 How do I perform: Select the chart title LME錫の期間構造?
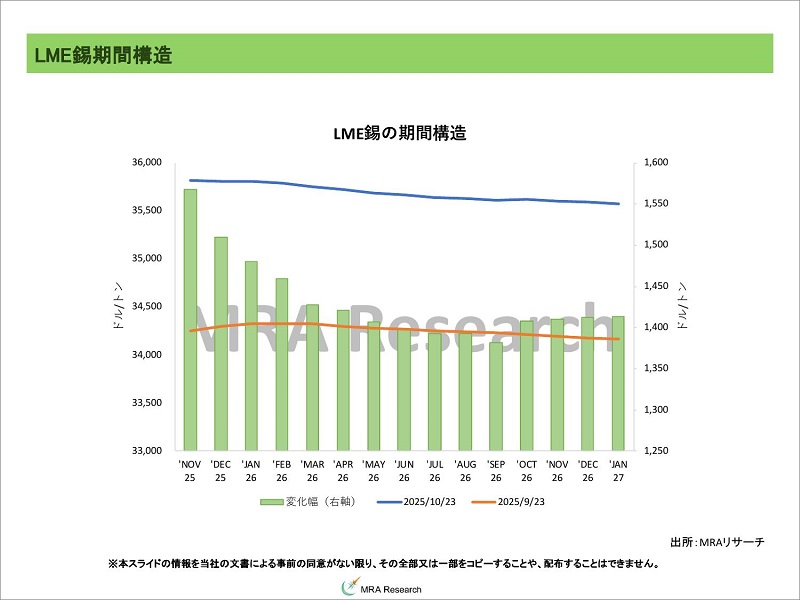point(400,133)
